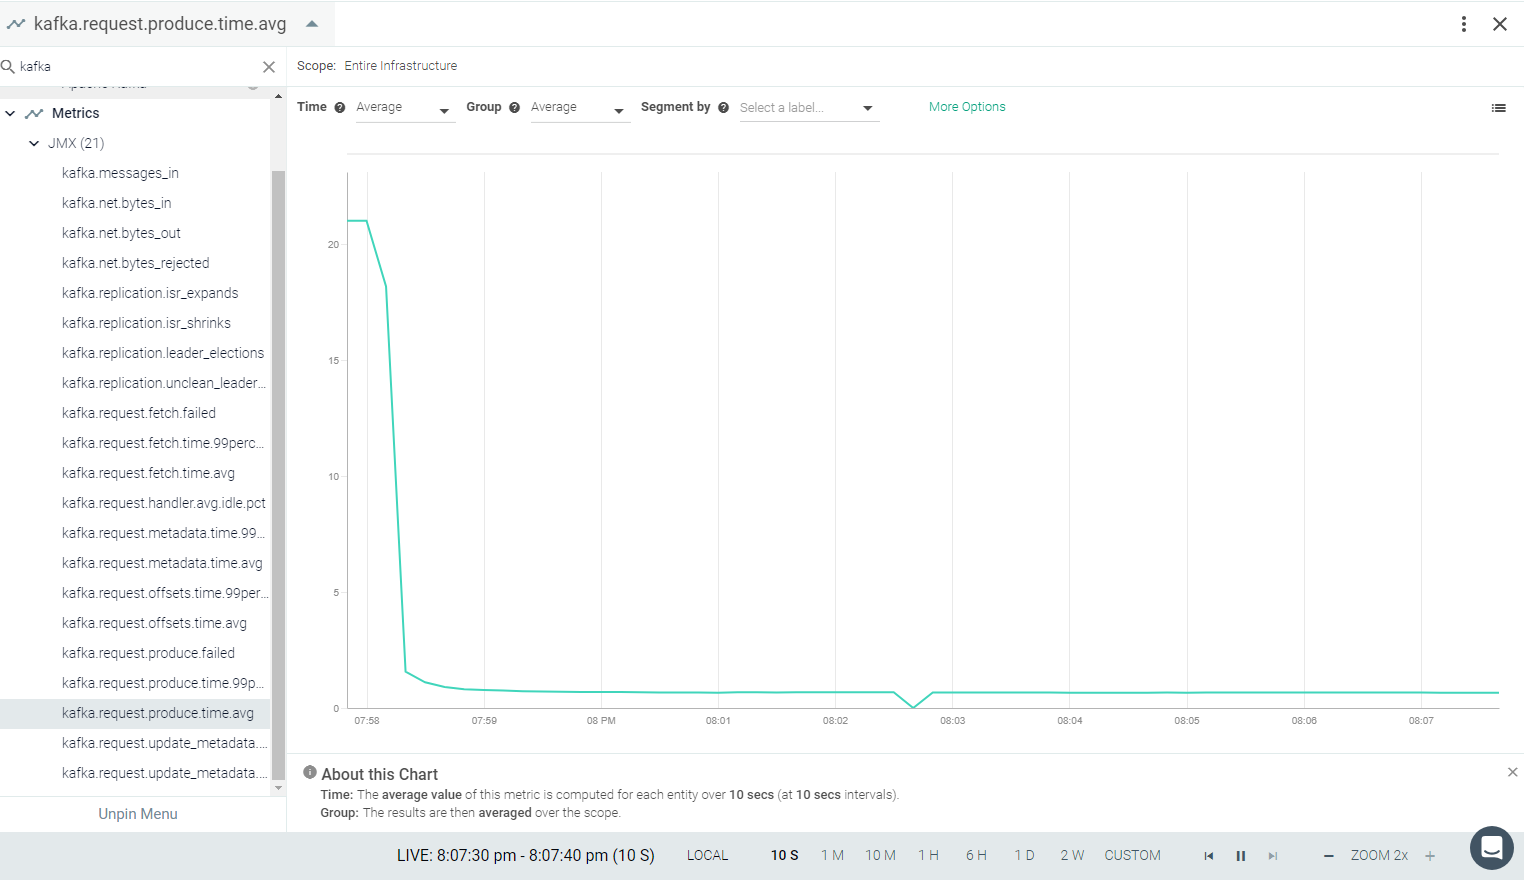Click the About this Chart info icon

[x=310, y=772]
